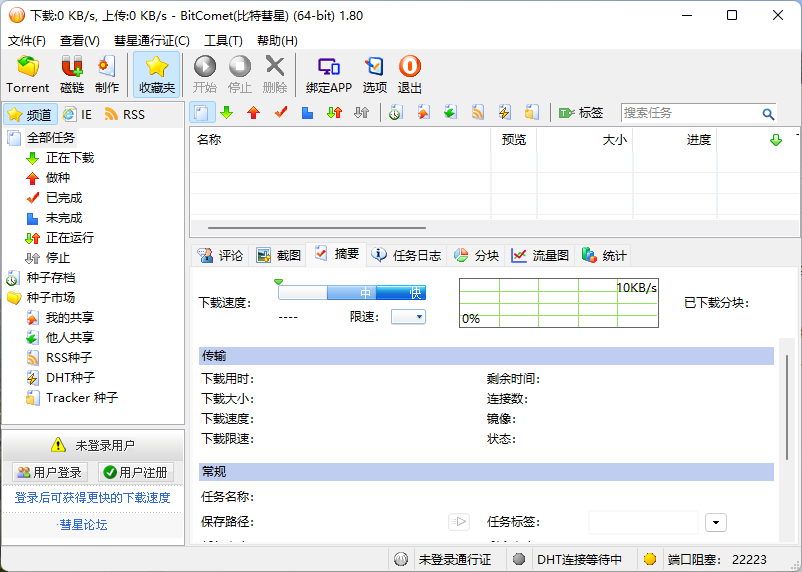Switch to the RSS sidebar tab
This screenshot has width=802, height=572.
[x=125, y=115]
